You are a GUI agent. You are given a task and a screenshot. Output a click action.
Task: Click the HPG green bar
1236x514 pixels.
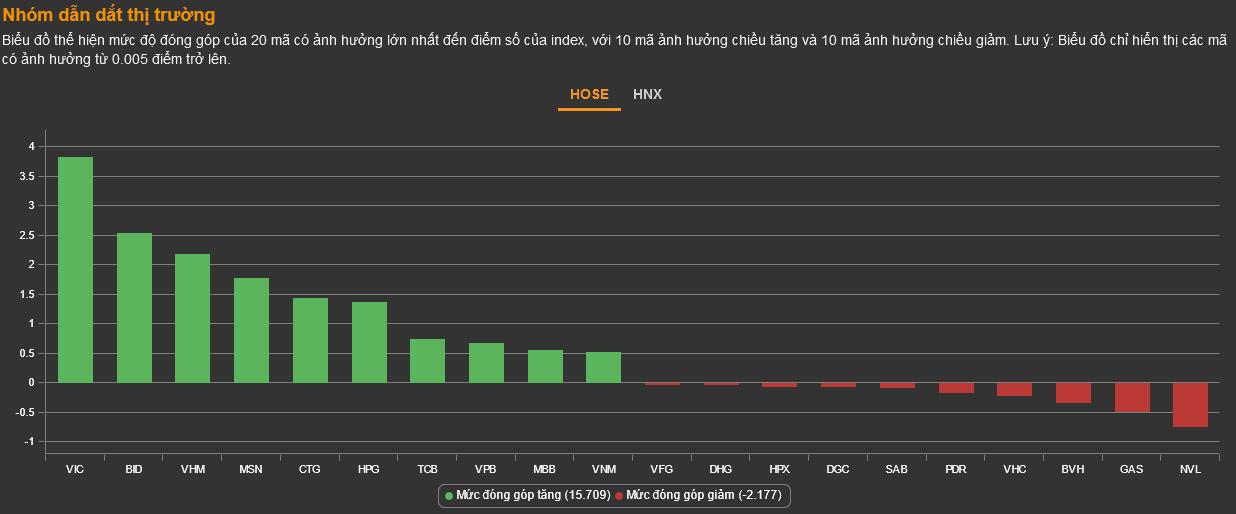tap(369, 342)
